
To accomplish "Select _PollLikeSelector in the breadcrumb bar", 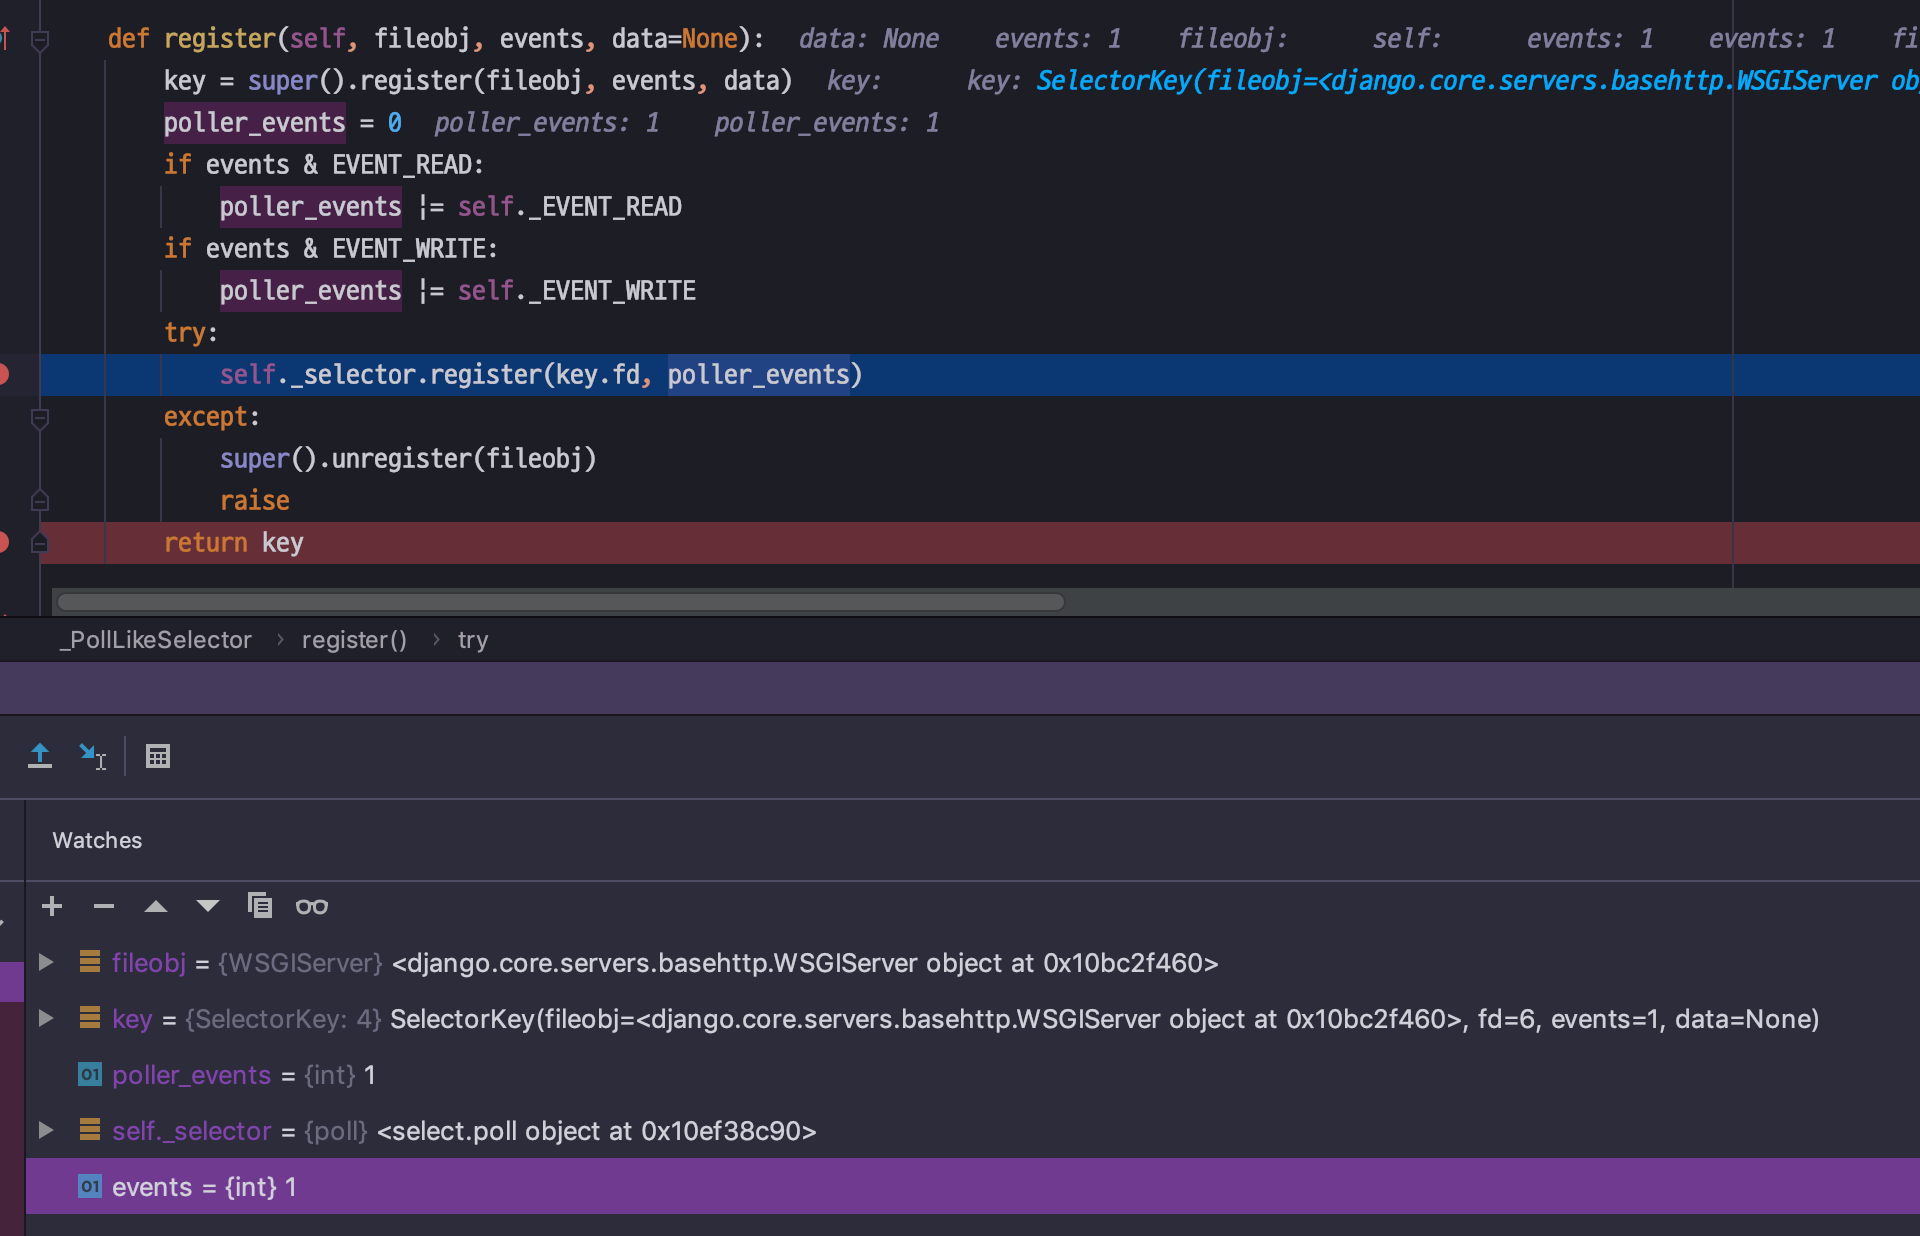I will coord(155,640).
